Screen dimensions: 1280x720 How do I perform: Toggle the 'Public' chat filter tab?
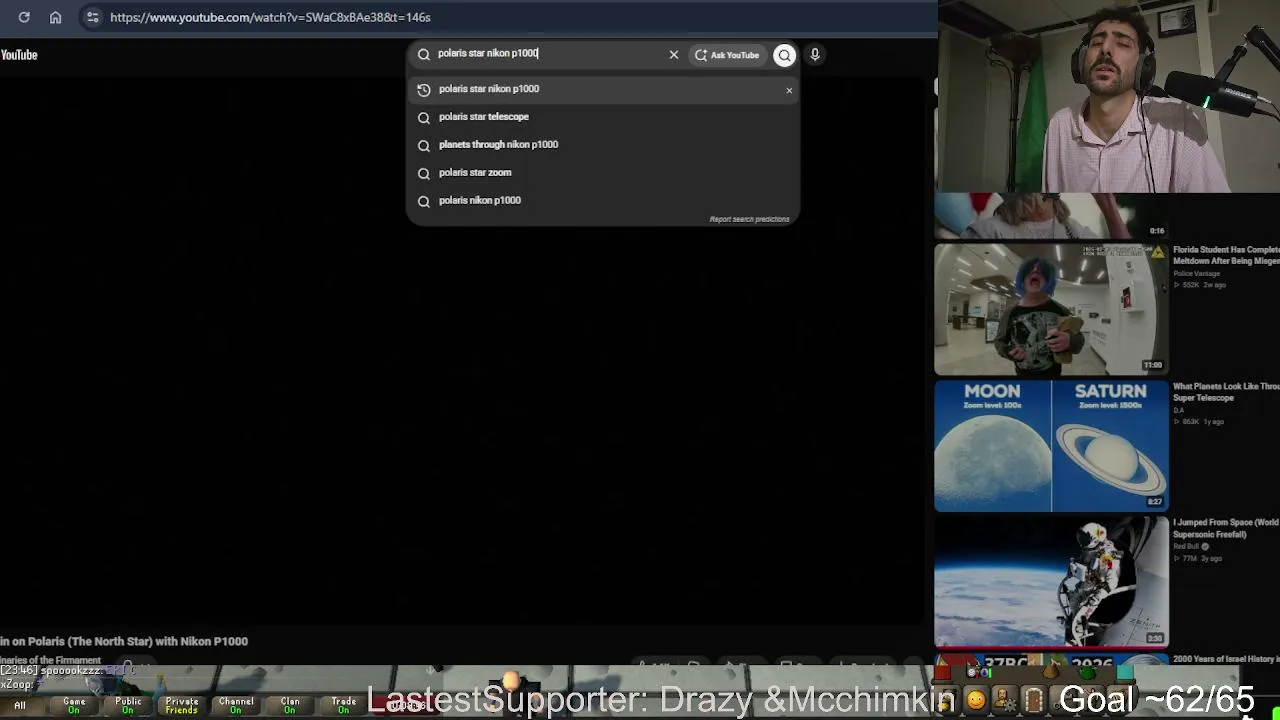tap(128, 705)
